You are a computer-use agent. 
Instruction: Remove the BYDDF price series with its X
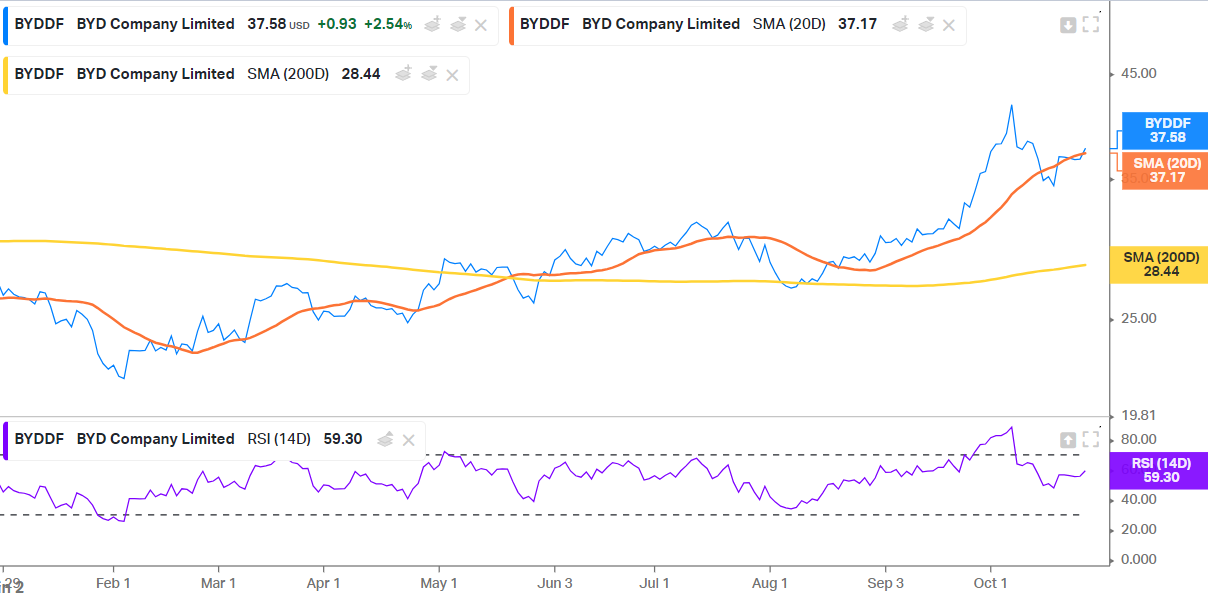tap(481, 24)
